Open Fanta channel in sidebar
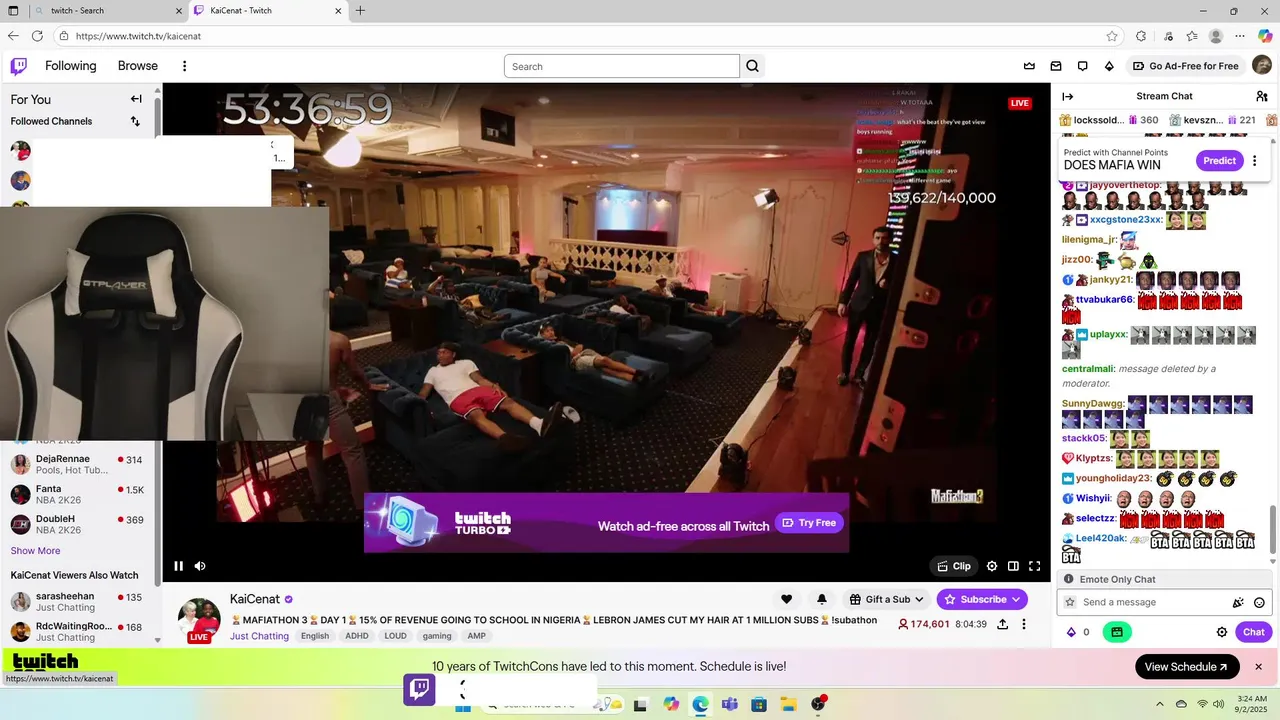Screen dimensions: 1280x720 point(77,494)
